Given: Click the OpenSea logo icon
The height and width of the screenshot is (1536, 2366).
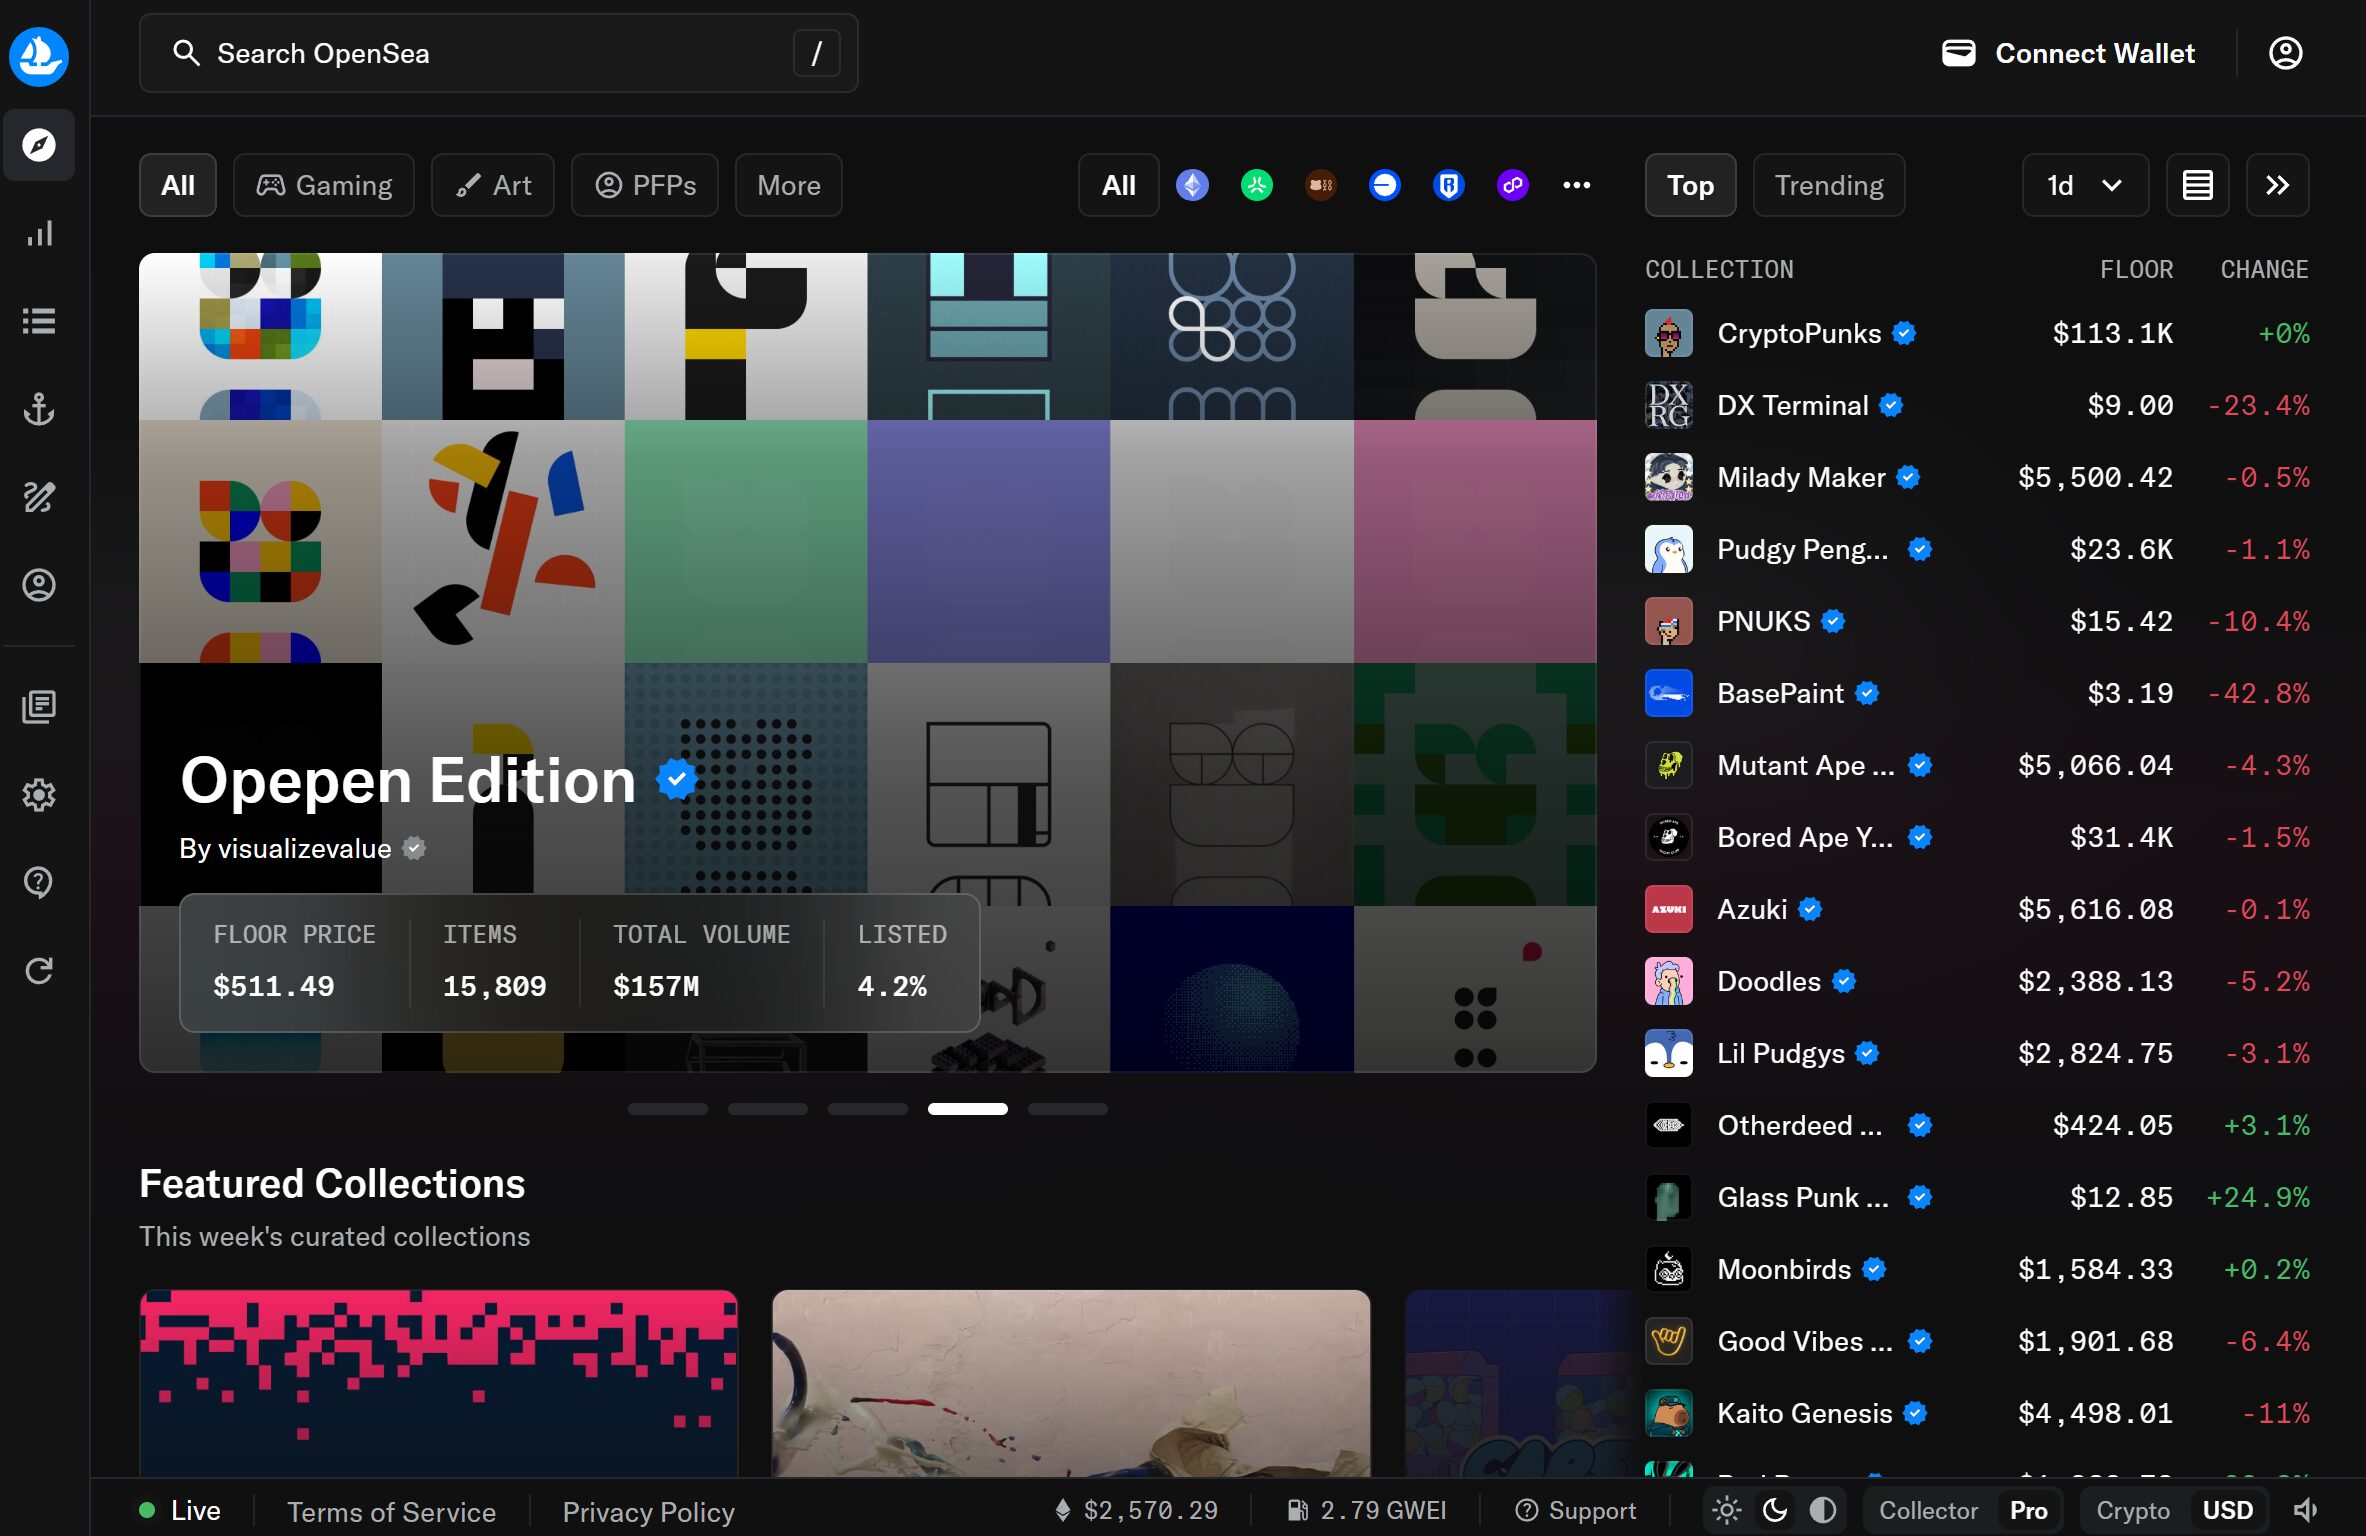Looking at the screenshot, I should 39,55.
